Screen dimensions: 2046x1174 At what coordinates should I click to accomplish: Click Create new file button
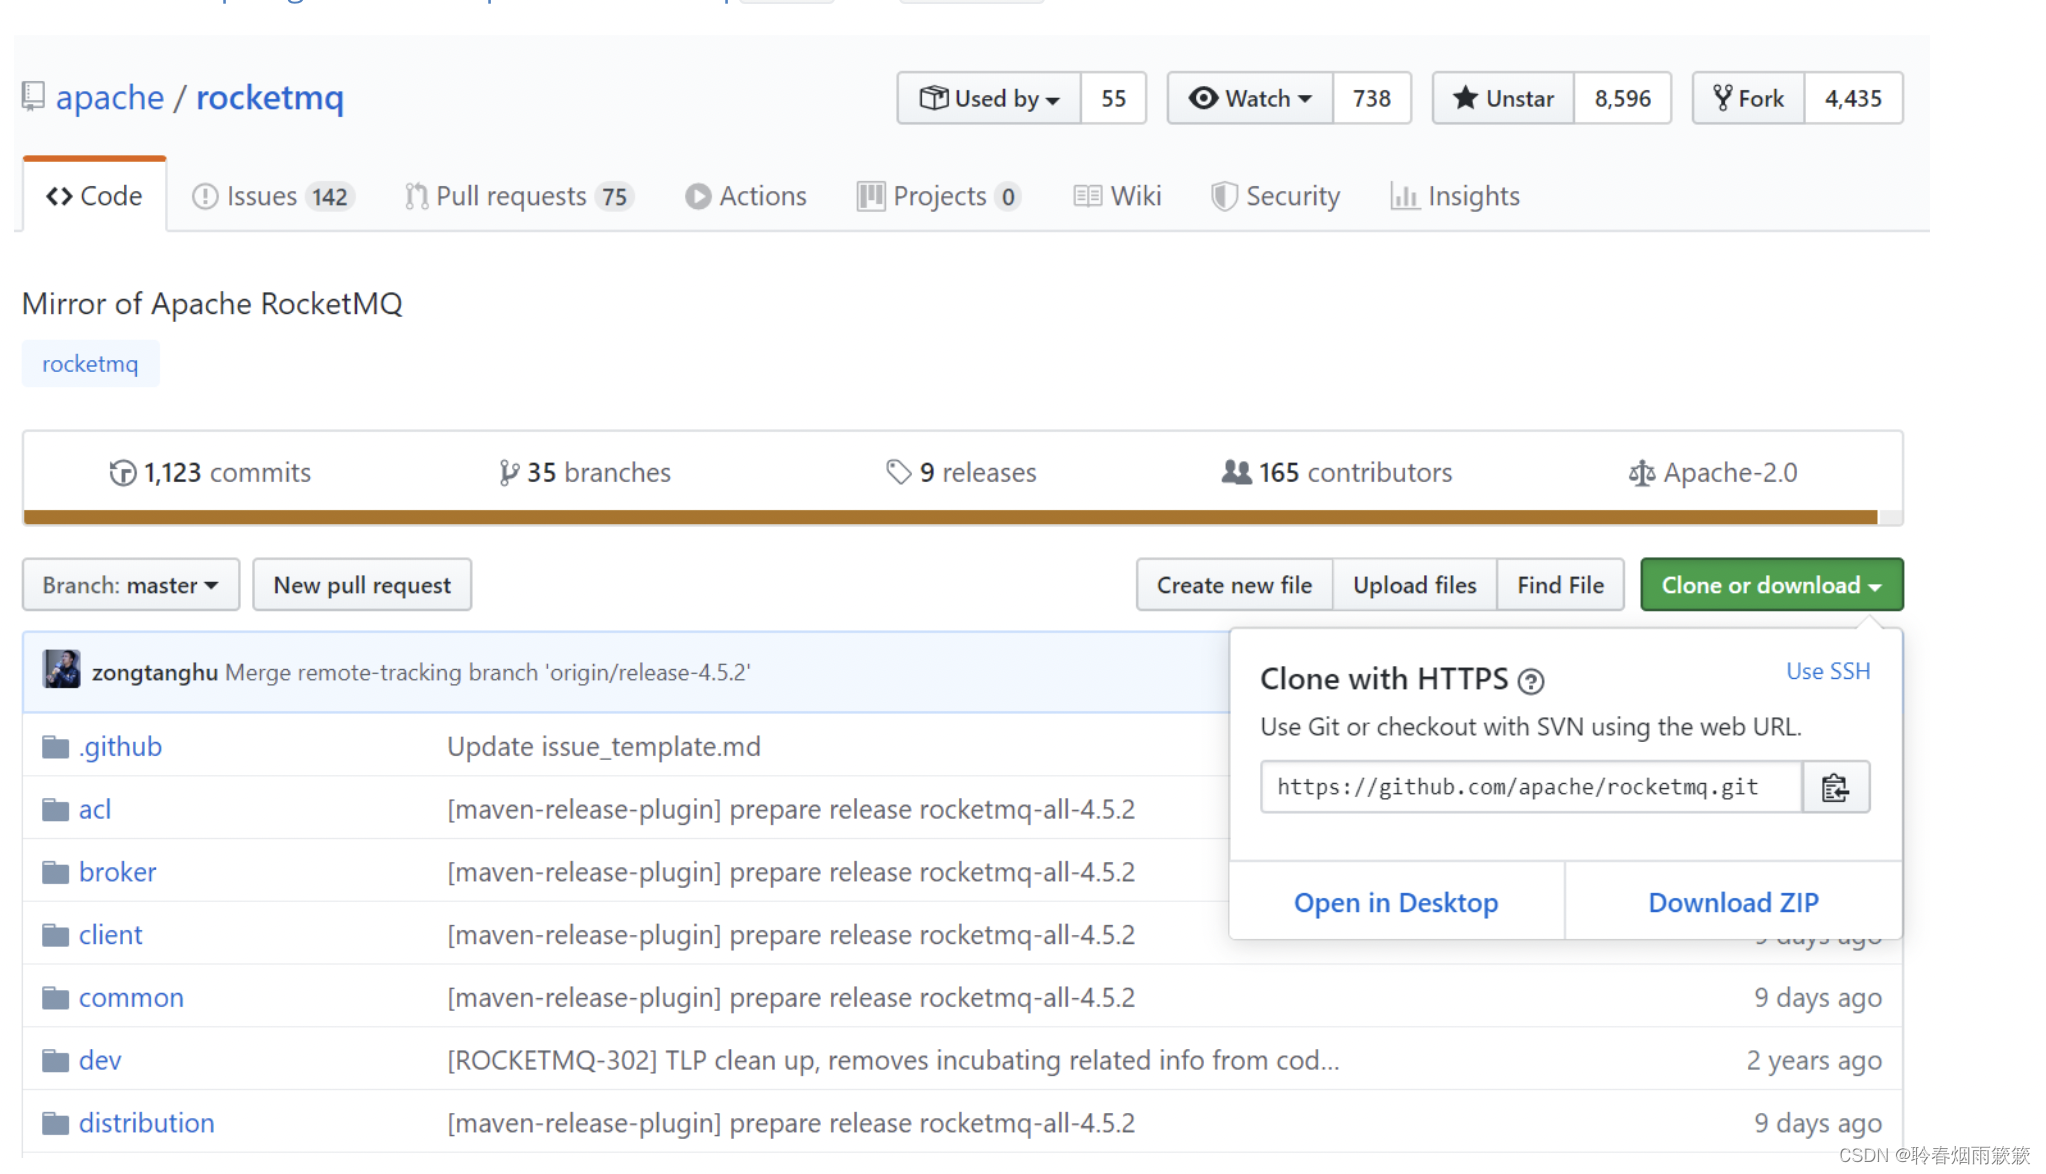pyautogui.click(x=1234, y=585)
